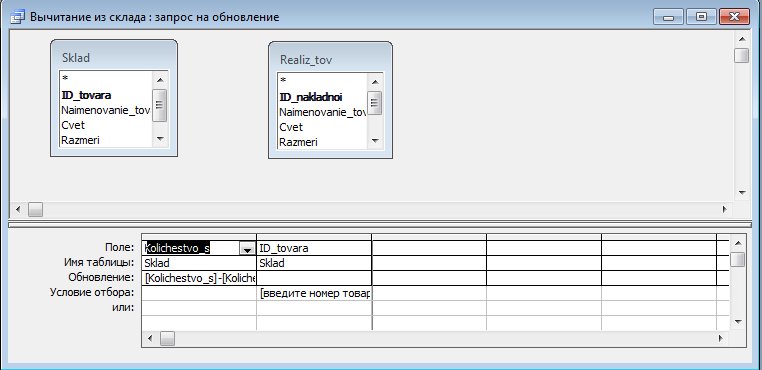Click the table pane vertical scroll down arrow
The image size is (762, 370).
pyautogui.click(x=742, y=193)
